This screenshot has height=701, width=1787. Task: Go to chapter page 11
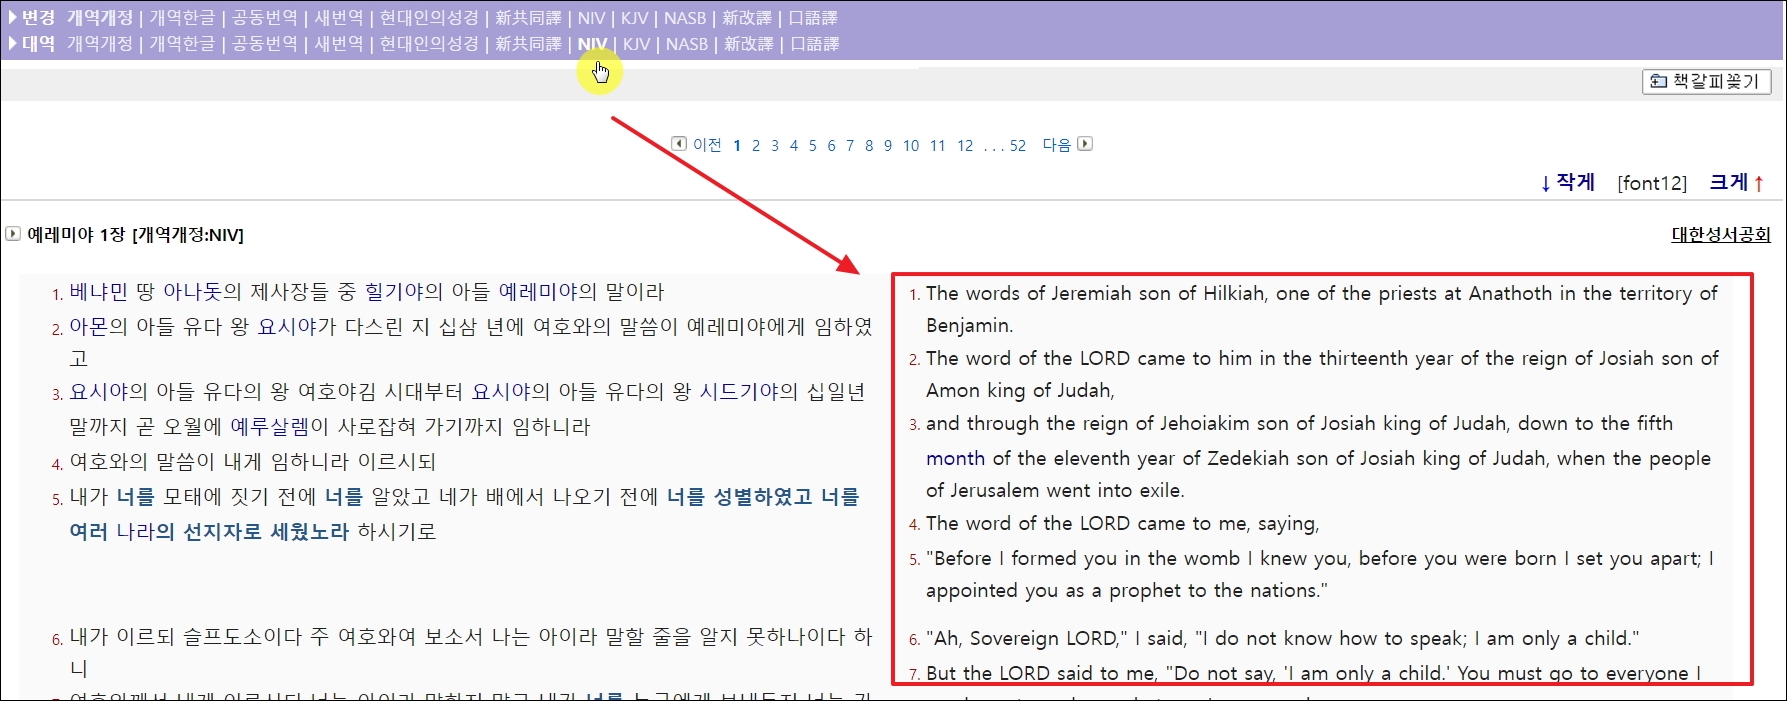[x=938, y=146]
